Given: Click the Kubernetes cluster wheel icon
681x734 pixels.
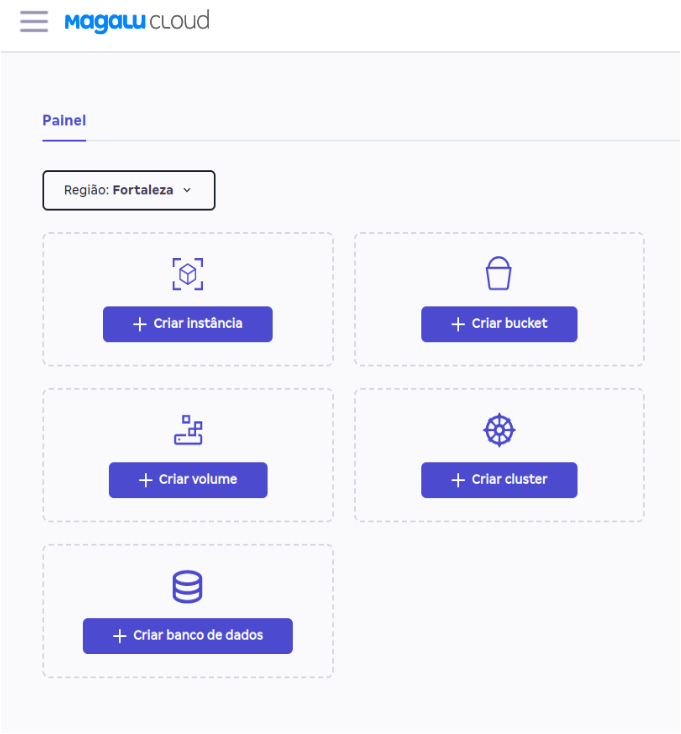Looking at the screenshot, I should (499, 430).
